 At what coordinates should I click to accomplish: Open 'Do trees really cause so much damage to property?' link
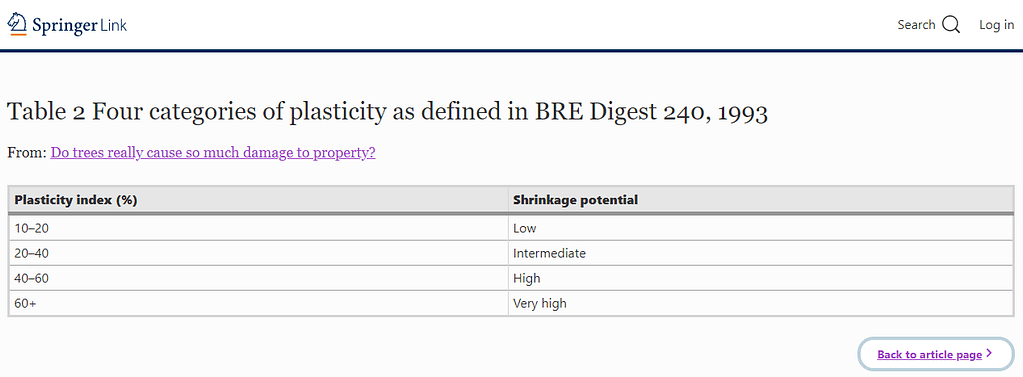pyautogui.click(x=213, y=153)
